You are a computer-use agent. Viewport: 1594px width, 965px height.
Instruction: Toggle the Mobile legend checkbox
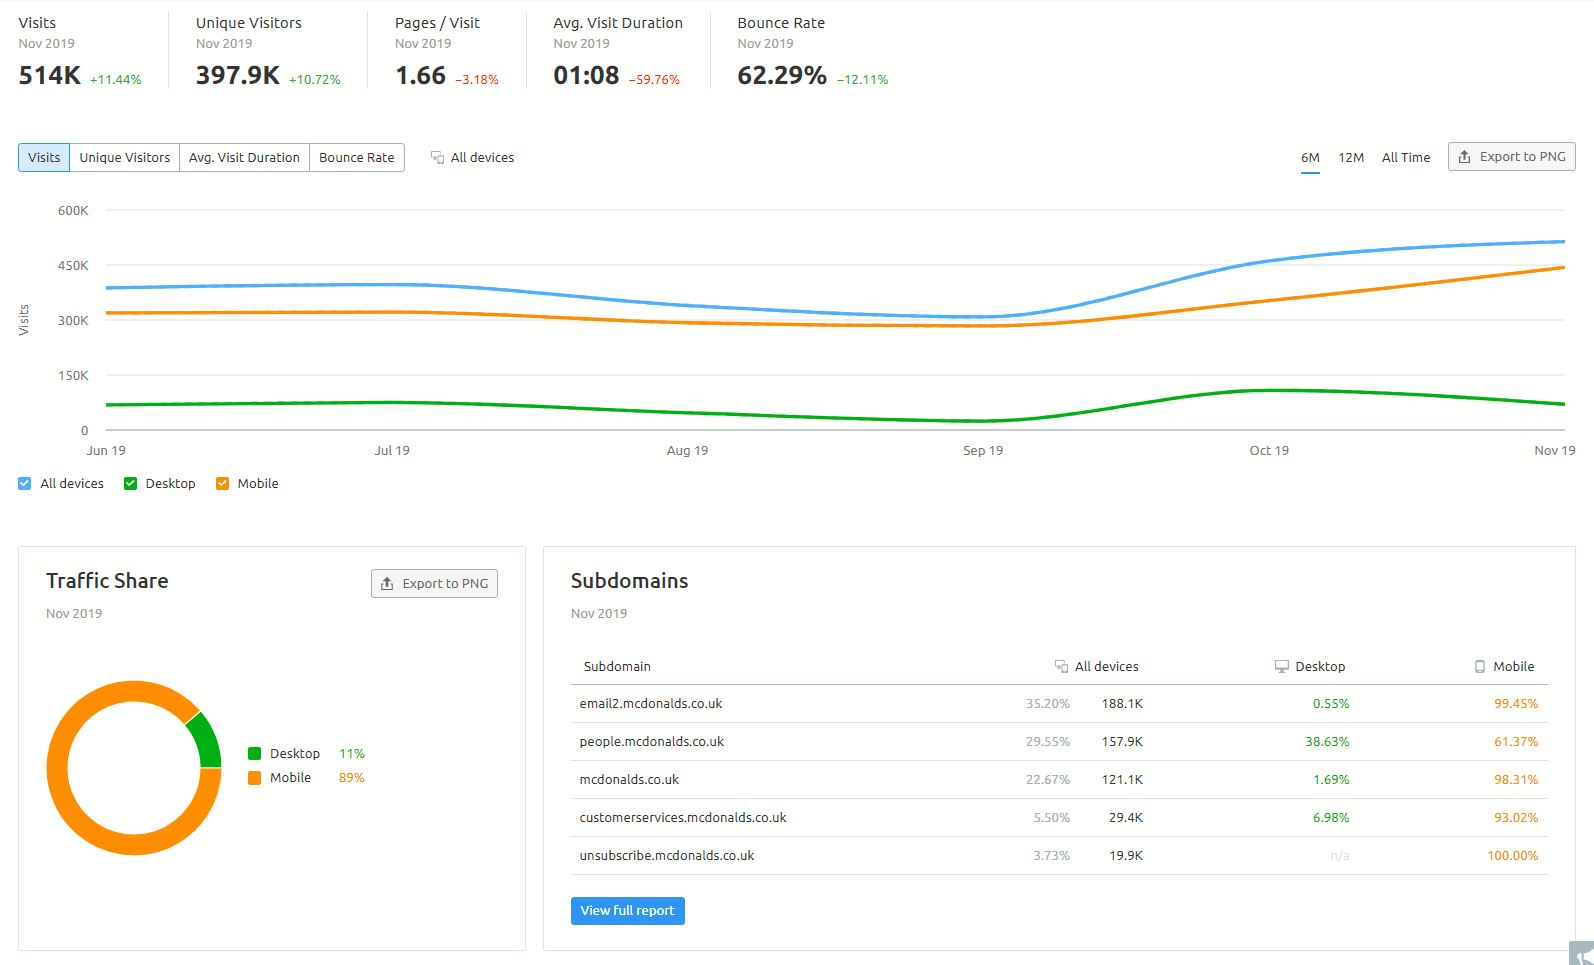pos(222,484)
